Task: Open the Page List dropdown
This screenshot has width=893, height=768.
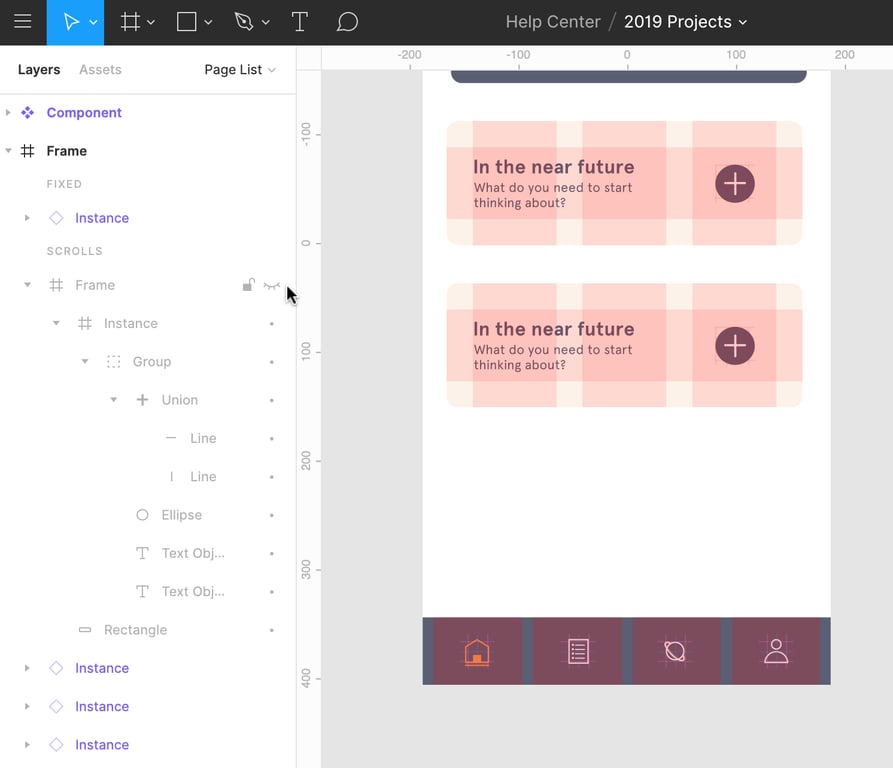Action: 240,70
